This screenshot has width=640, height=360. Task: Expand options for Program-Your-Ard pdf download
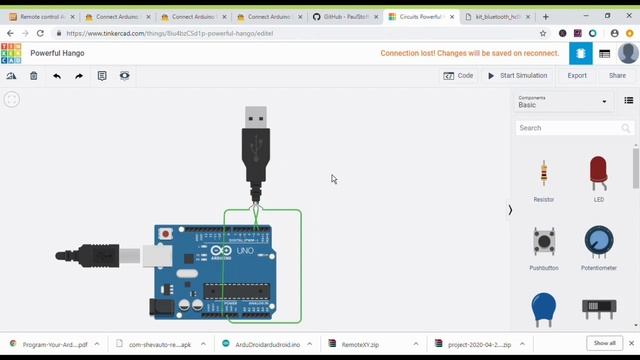point(97,344)
